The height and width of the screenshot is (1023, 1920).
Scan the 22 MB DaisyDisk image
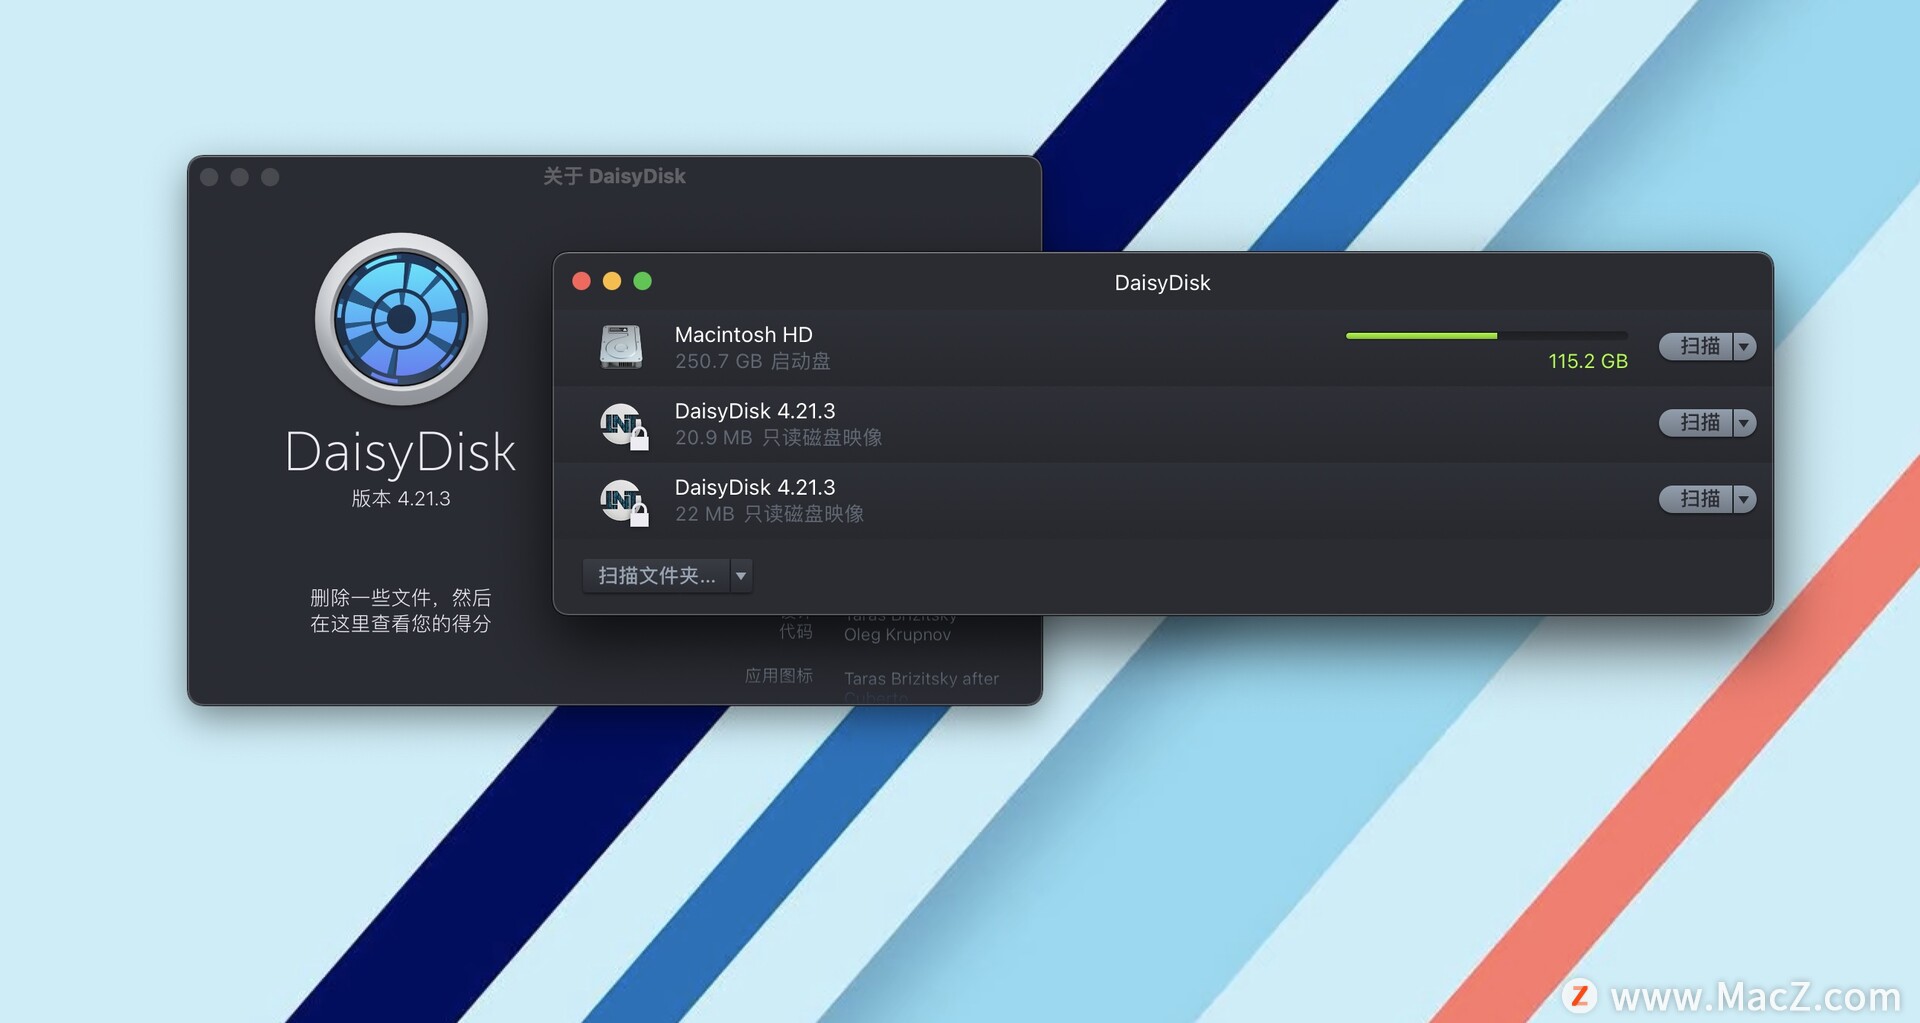tap(1695, 498)
